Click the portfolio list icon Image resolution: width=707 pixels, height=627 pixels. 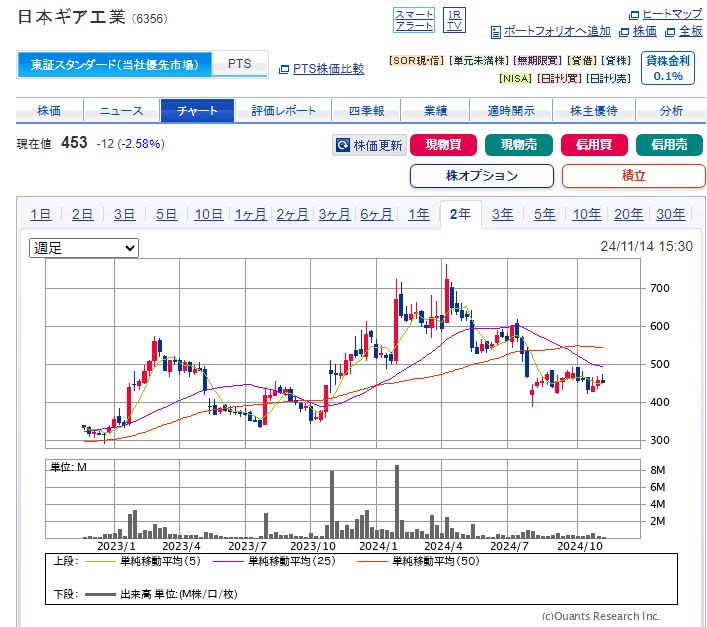coord(496,32)
